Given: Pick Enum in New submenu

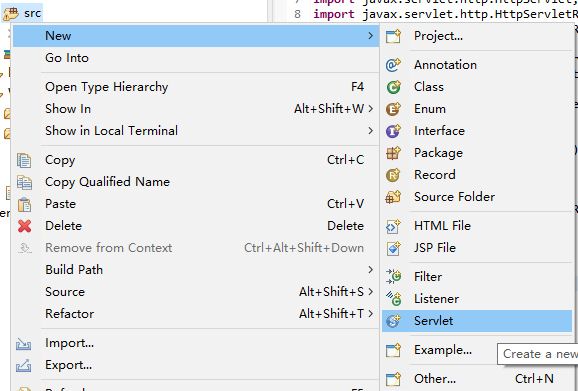Looking at the screenshot, I should point(477,109).
